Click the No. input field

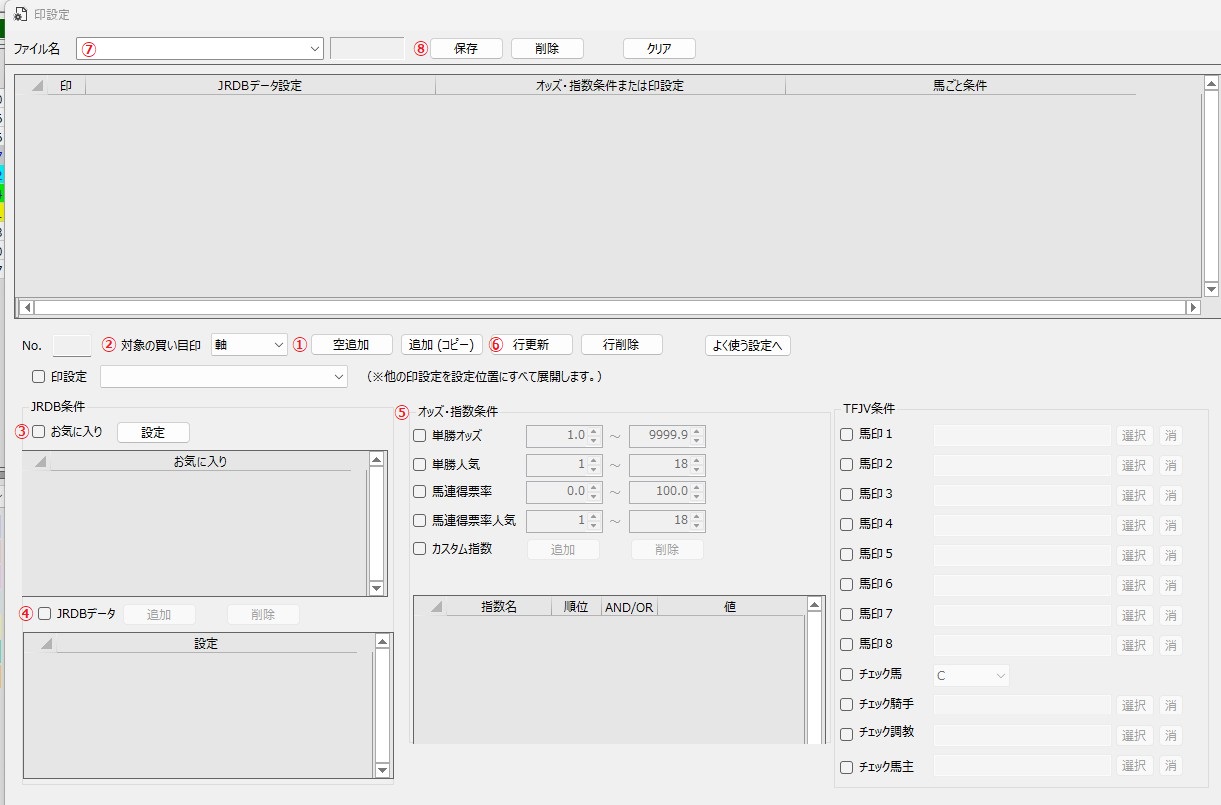click(x=72, y=345)
